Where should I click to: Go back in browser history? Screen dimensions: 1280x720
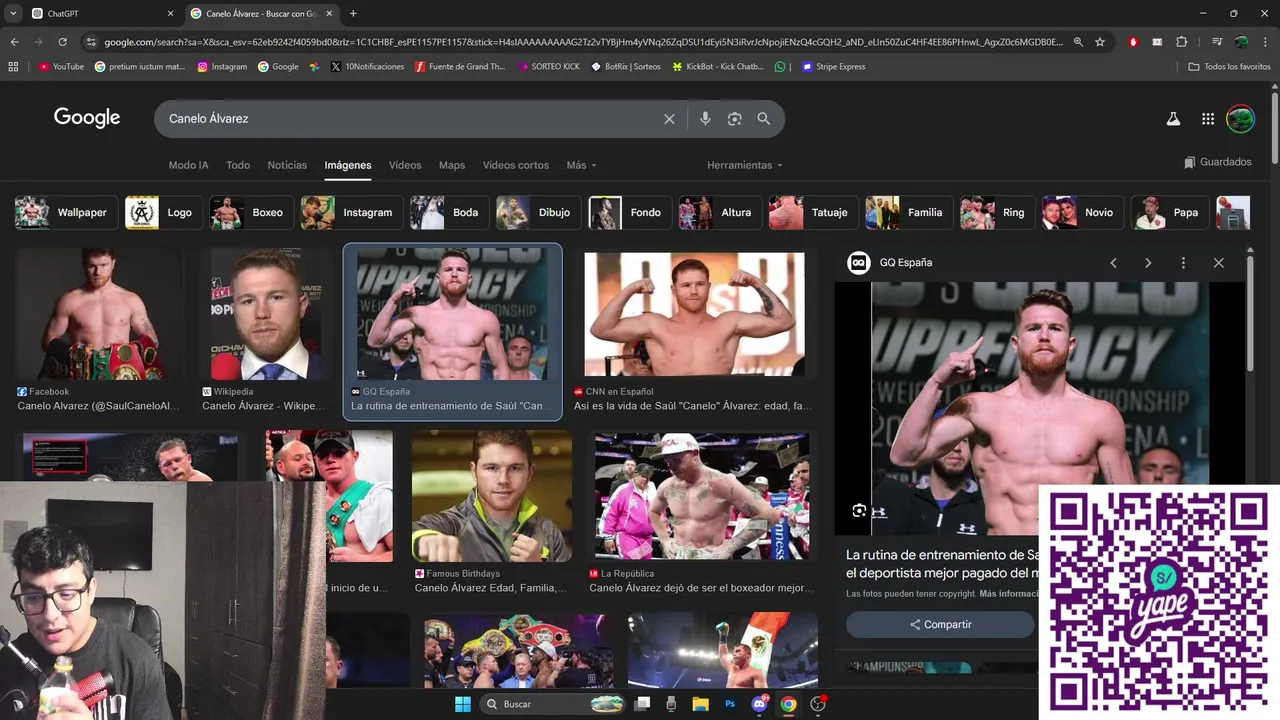tap(14, 42)
